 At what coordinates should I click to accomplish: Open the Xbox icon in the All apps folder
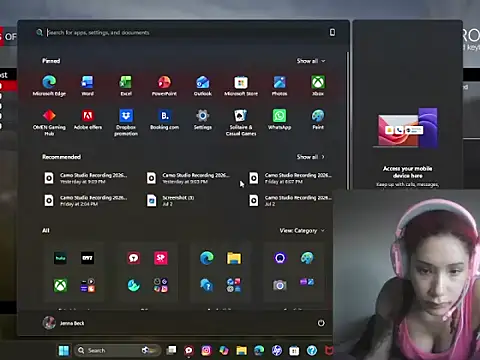[60, 285]
